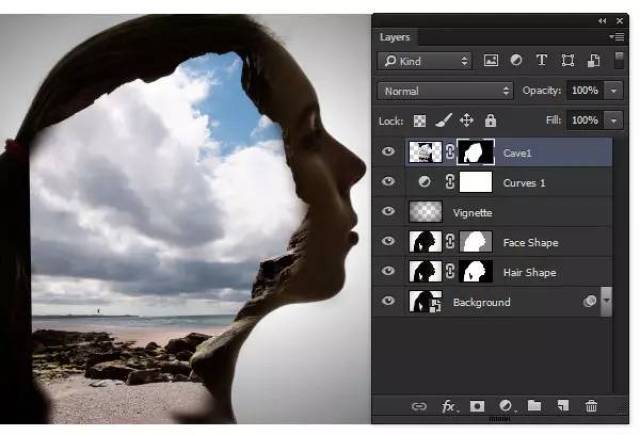This screenshot has height=435, width=640.
Task: Click the delete layer trash icon
Action: pos(591,406)
